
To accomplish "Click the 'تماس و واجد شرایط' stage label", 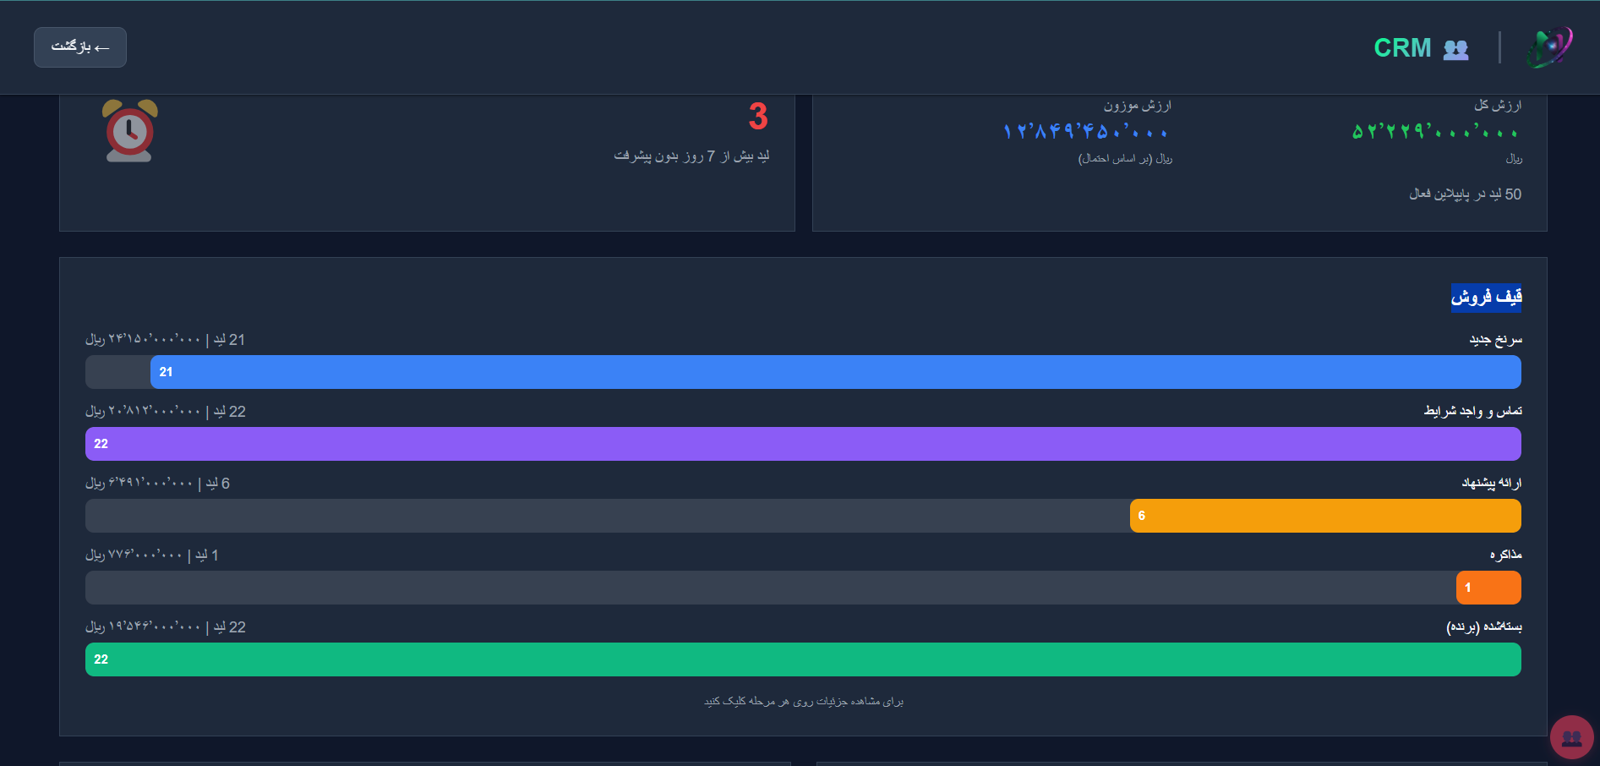I will (x=1473, y=411).
